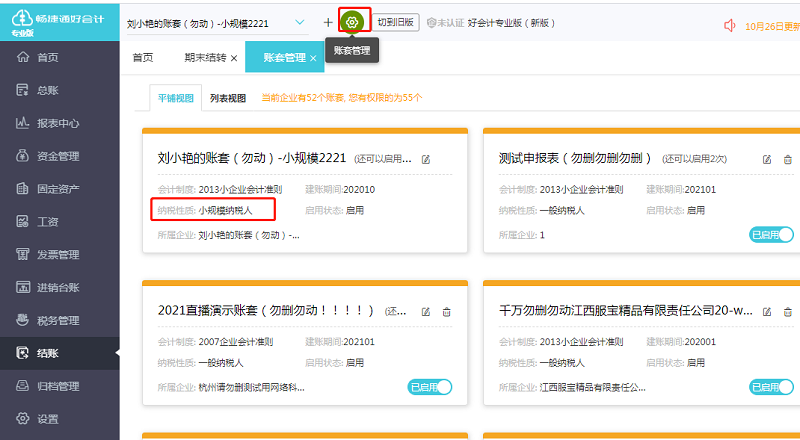Open 总账 in the sidebar

click(60, 90)
